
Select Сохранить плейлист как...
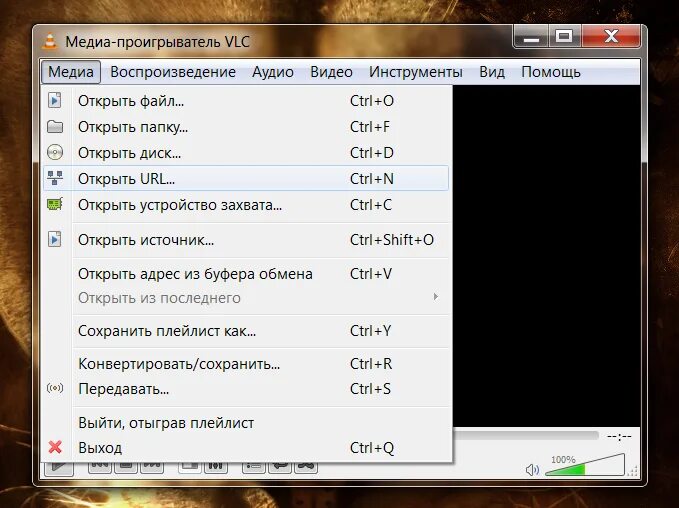tap(246, 331)
